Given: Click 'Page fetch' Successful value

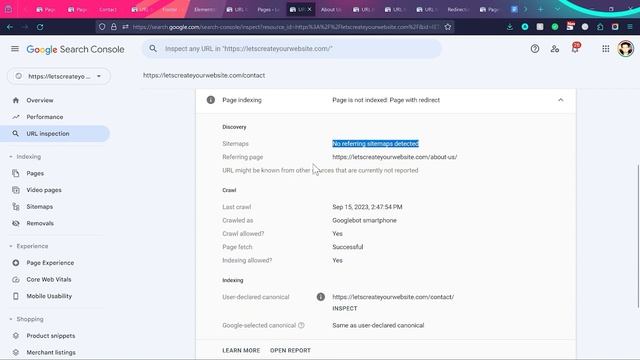Looking at the screenshot, I should (x=348, y=247).
